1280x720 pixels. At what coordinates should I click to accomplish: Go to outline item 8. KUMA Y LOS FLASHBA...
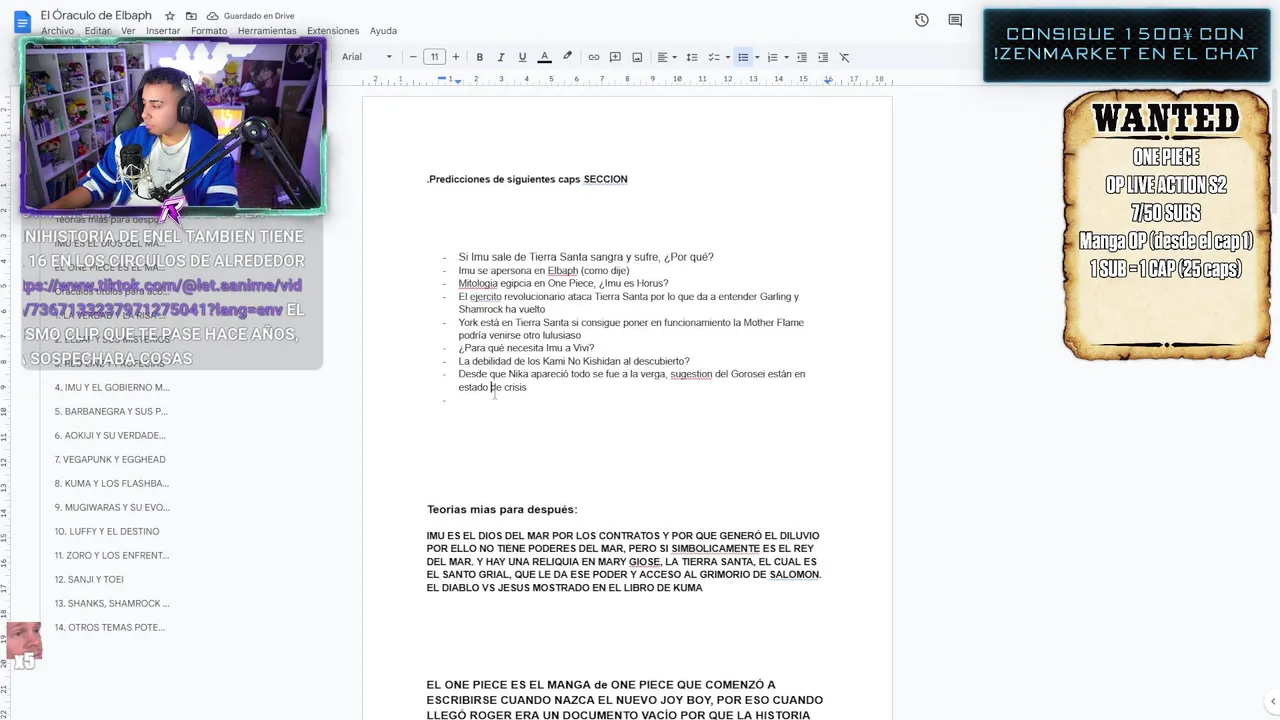[x=112, y=483]
